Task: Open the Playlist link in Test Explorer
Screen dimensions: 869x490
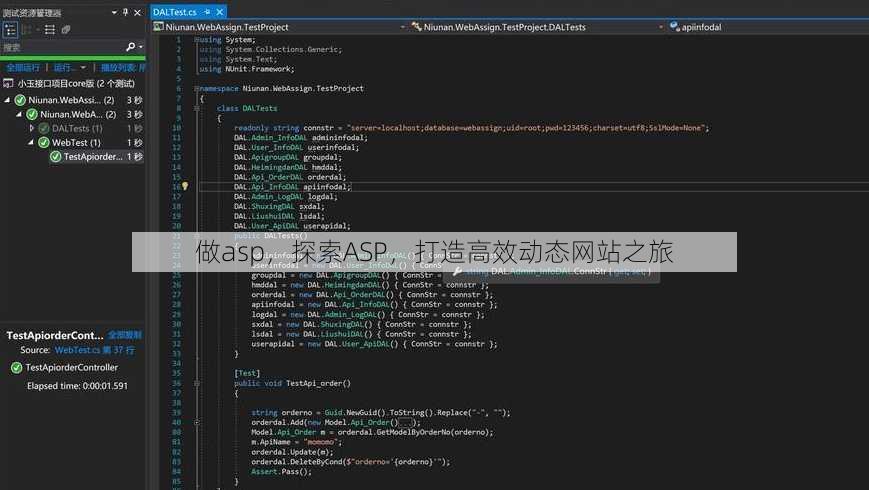Action: coord(122,68)
